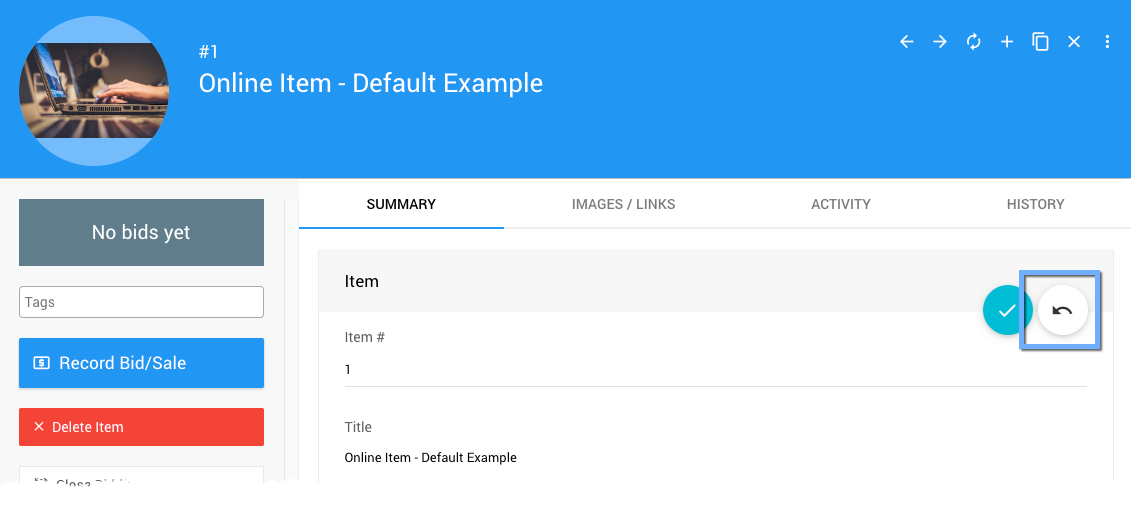
Task: Click the No bids yet banner
Action: coord(141,232)
